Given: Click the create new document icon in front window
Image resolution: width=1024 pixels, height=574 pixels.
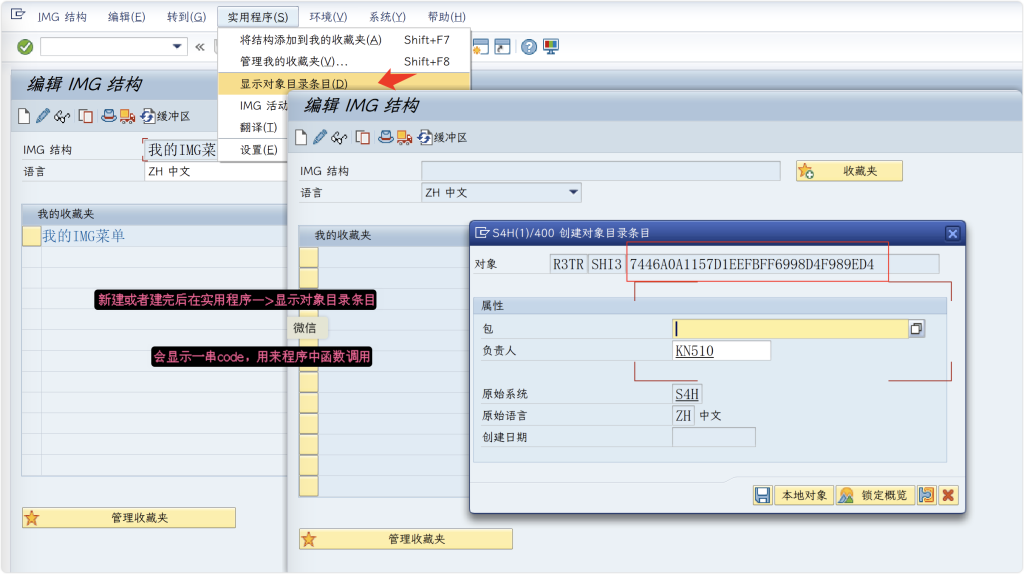Looking at the screenshot, I should [301, 137].
